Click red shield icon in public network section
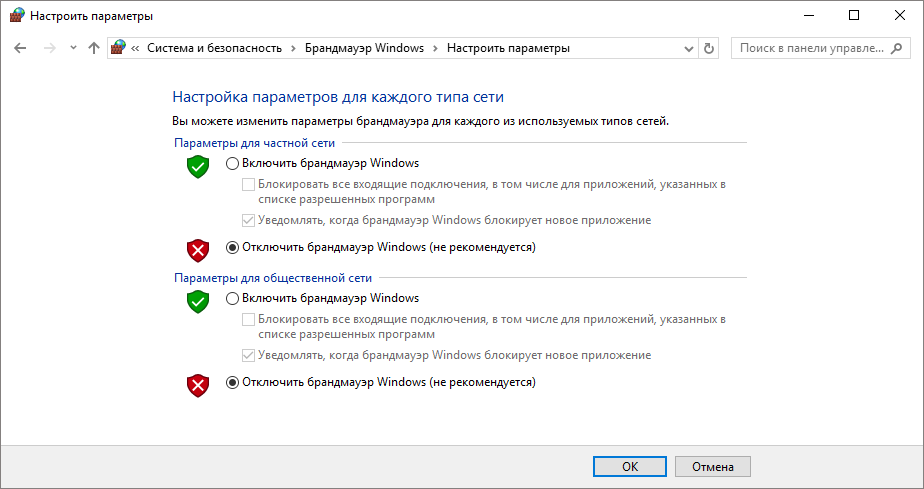 click(x=198, y=386)
